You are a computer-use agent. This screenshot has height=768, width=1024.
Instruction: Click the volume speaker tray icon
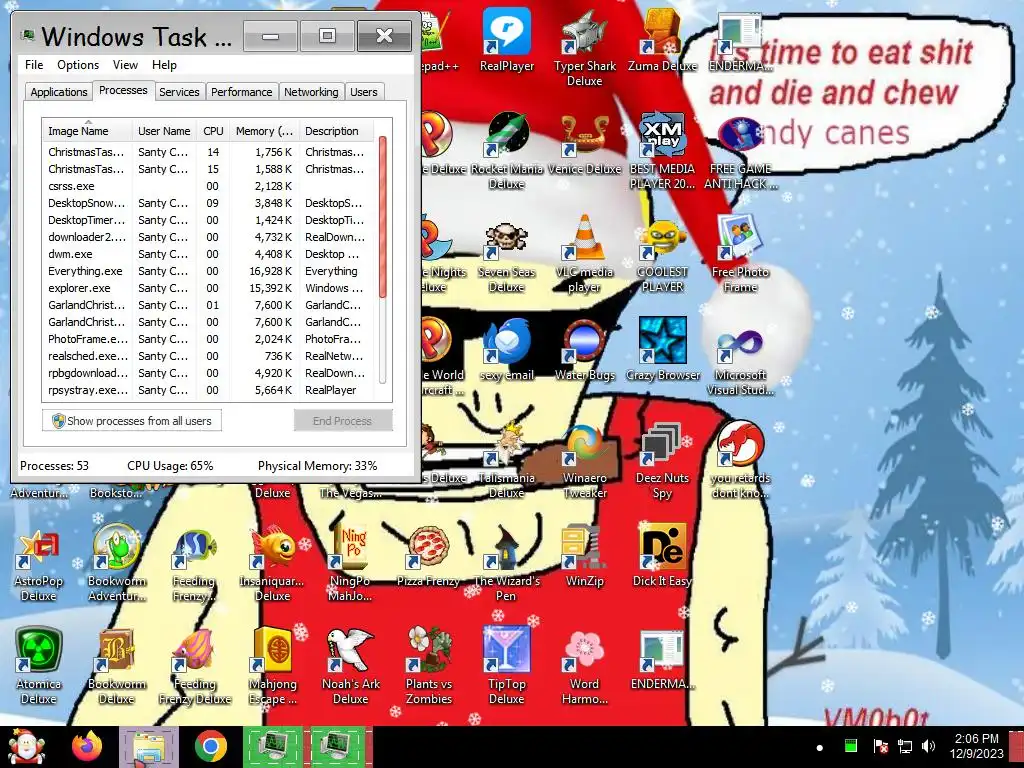tap(928, 746)
